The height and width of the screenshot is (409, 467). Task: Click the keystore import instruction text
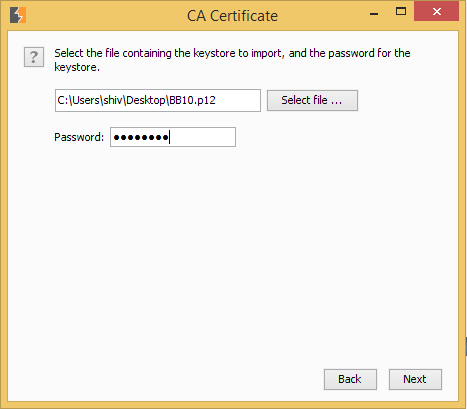click(x=232, y=60)
